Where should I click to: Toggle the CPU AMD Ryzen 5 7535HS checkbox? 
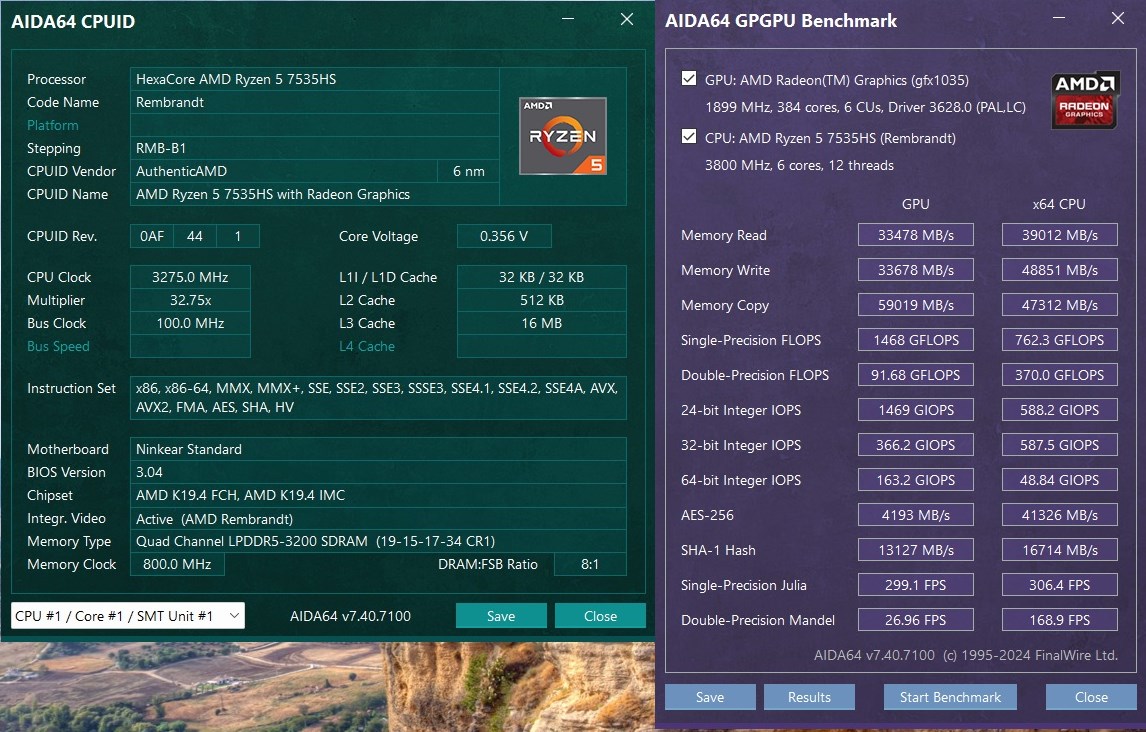pos(688,137)
